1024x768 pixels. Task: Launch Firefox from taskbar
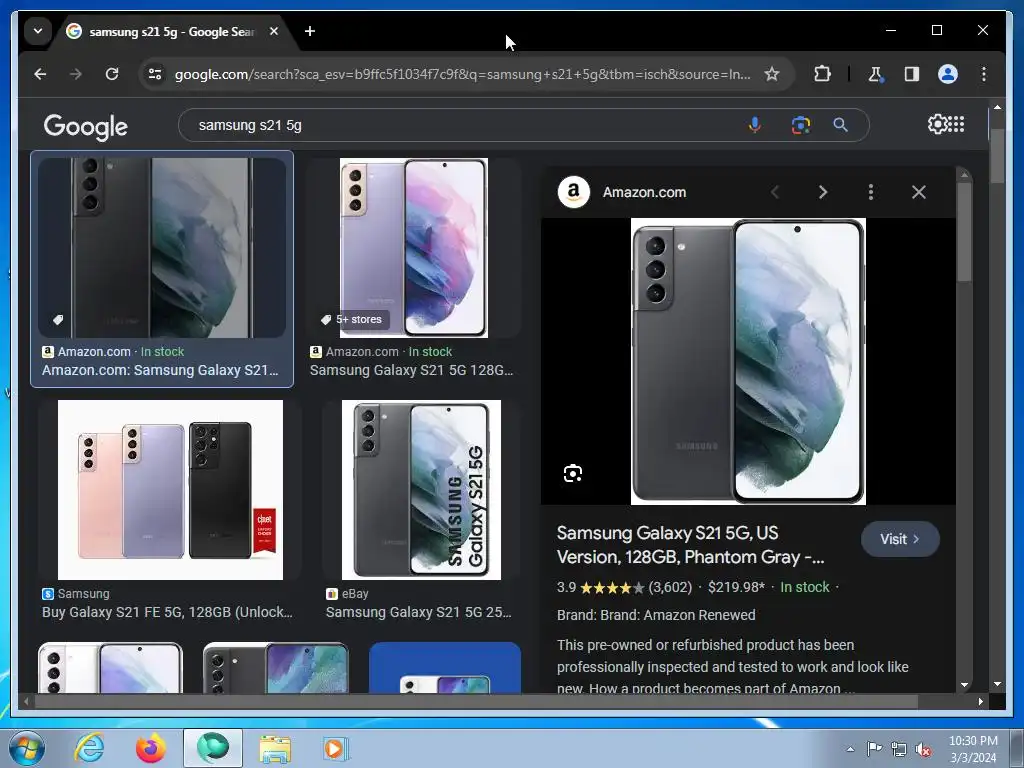[150, 748]
